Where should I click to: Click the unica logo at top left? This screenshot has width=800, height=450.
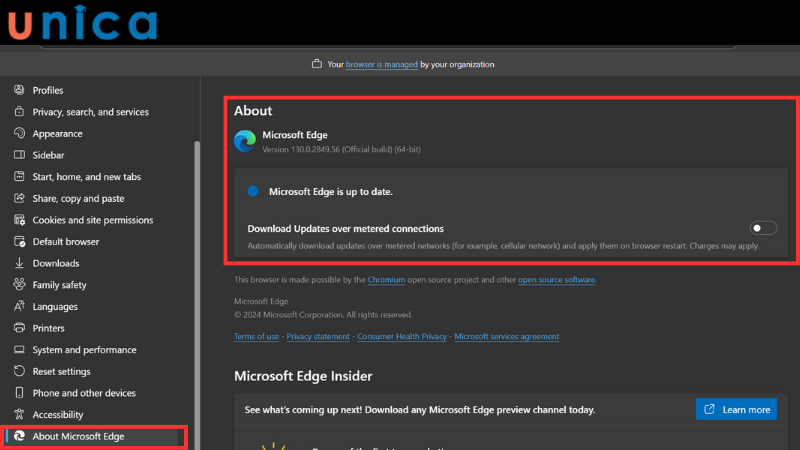click(x=83, y=22)
